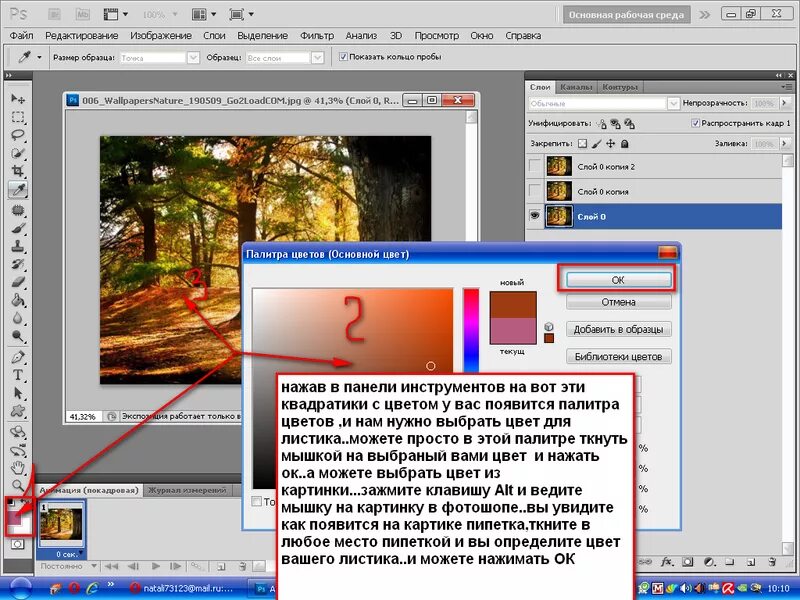Switch to the 'Контуры' tab

(620, 87)
